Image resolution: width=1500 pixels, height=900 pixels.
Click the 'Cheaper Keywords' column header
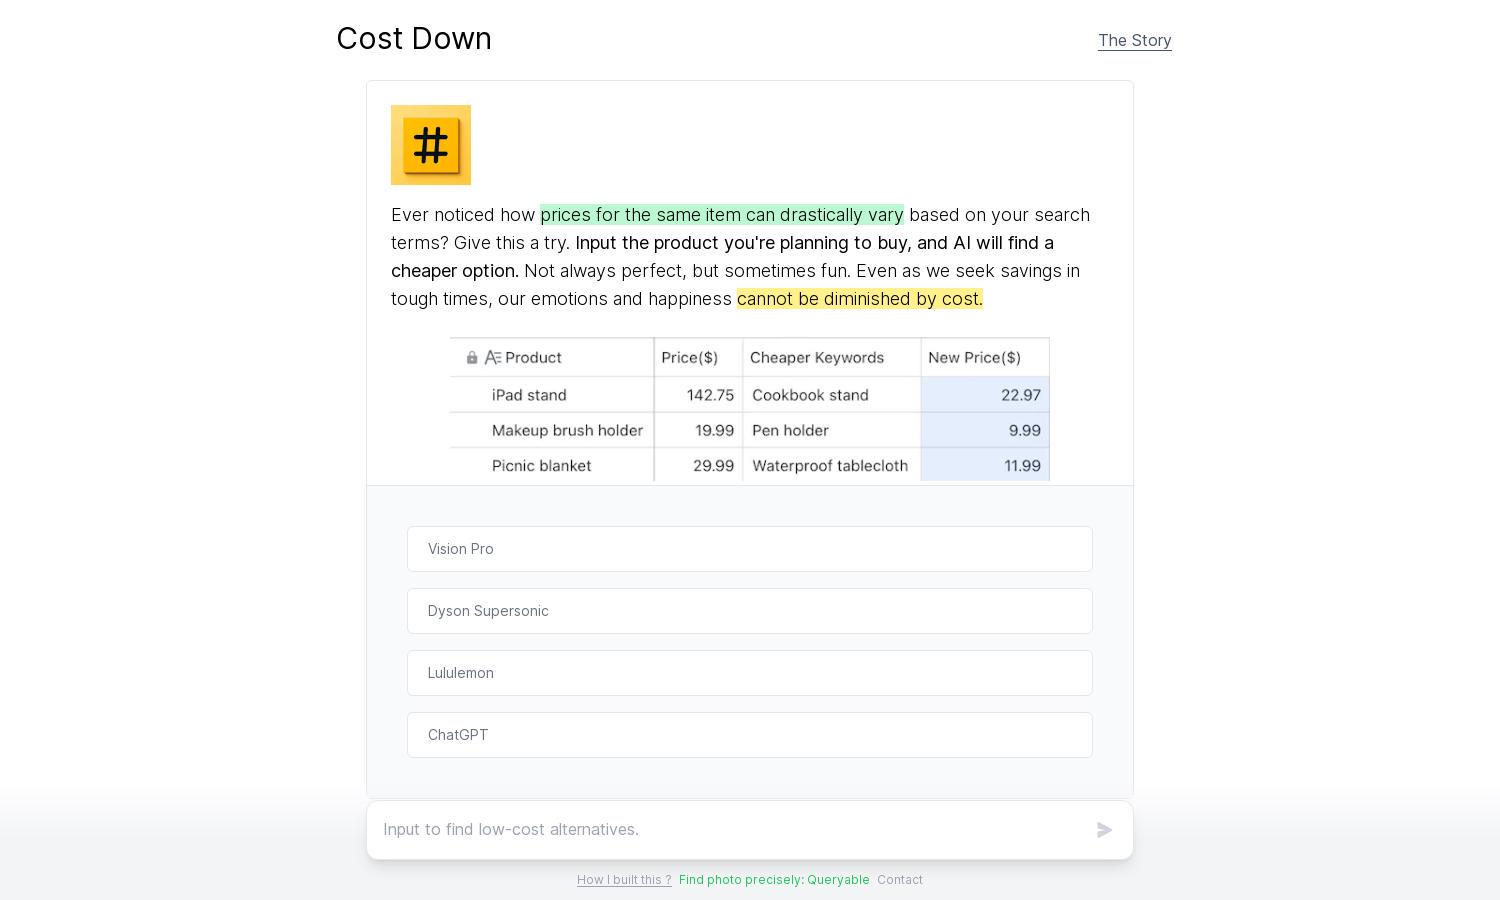point(817,358)
